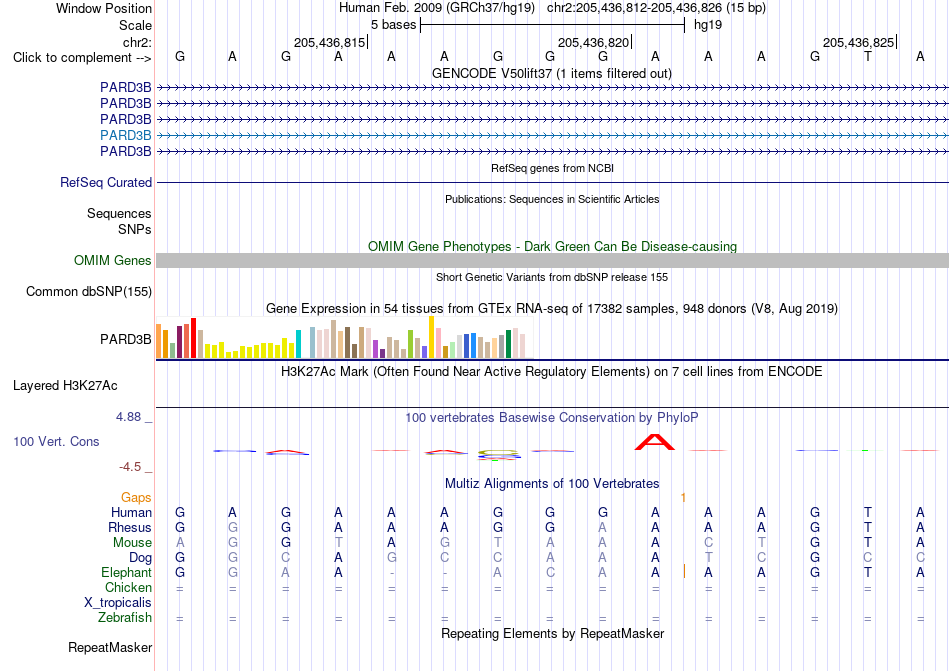Open 'Multiz Alignments of 100 Vertebrates' title

pyautogui.click(x=552, y=483)
